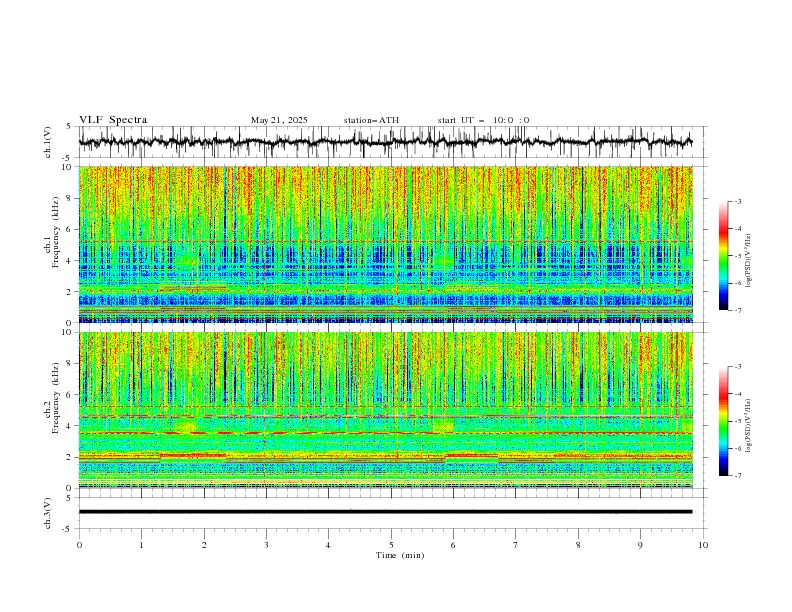This screenshot has height=612, width=792.
Task: Click inside the ch.2 spectrogram panel
Action: click(386, 410)
